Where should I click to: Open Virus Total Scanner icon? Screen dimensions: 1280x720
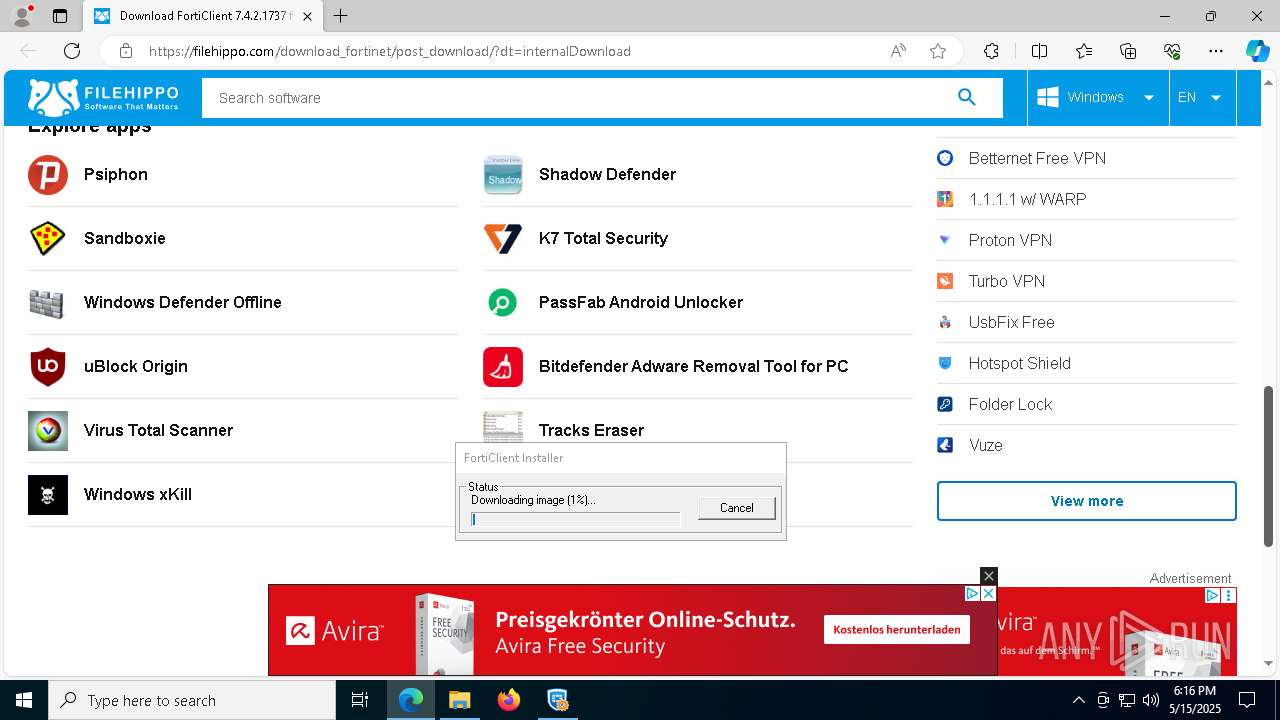[48, 431]
